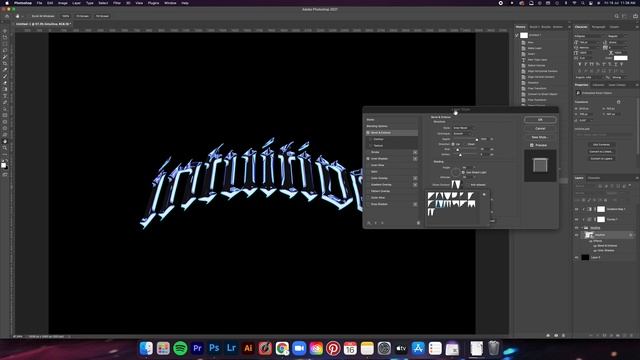Hide the Layer 0 layer

[577, 258]
